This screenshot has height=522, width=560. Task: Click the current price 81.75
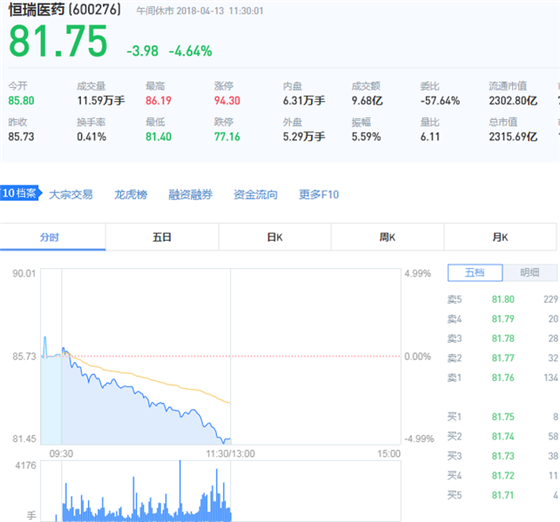click(x=58, y=41)
